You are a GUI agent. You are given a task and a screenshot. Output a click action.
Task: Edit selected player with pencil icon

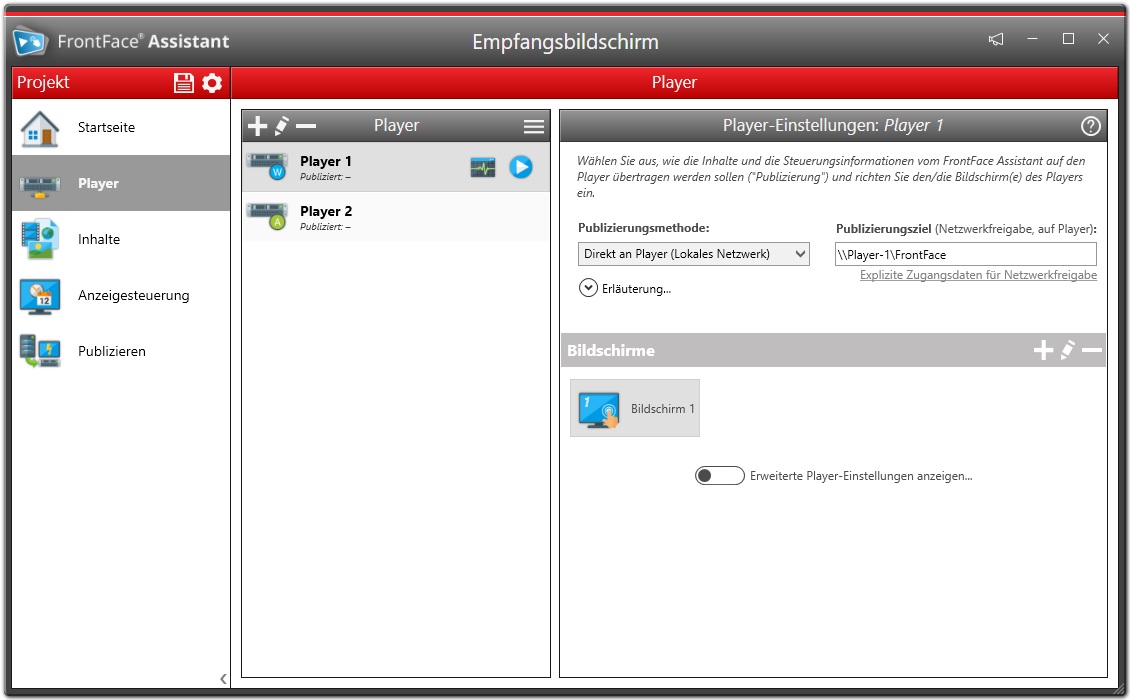click(x=282, y=126)
